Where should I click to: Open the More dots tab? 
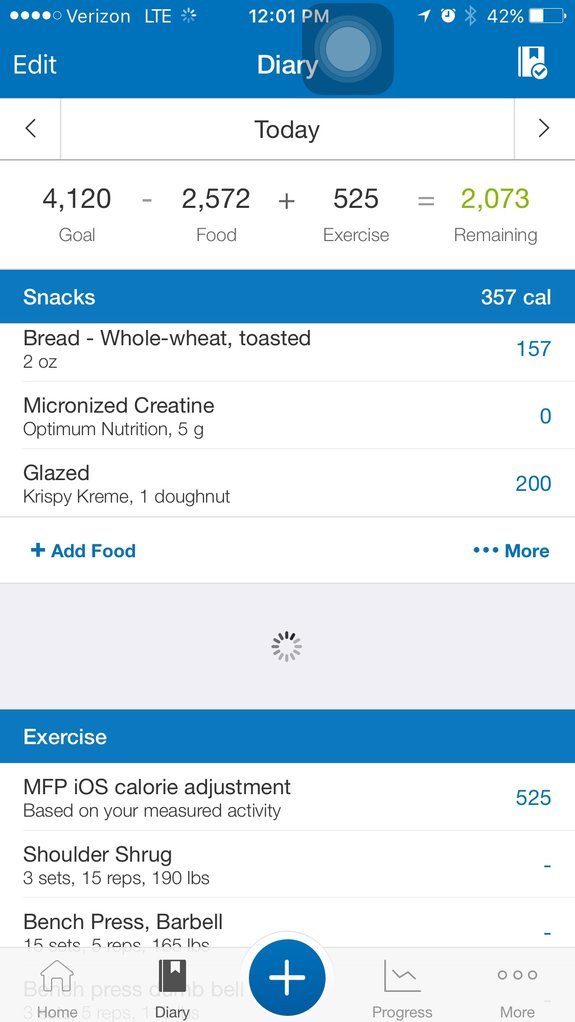pyautogui.click(x=517, y=988)
